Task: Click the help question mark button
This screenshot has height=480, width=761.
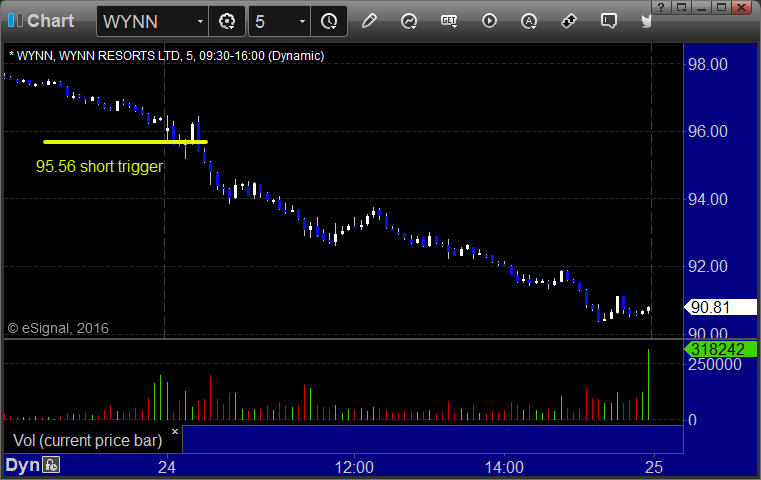Action: (x=661, y=7)
